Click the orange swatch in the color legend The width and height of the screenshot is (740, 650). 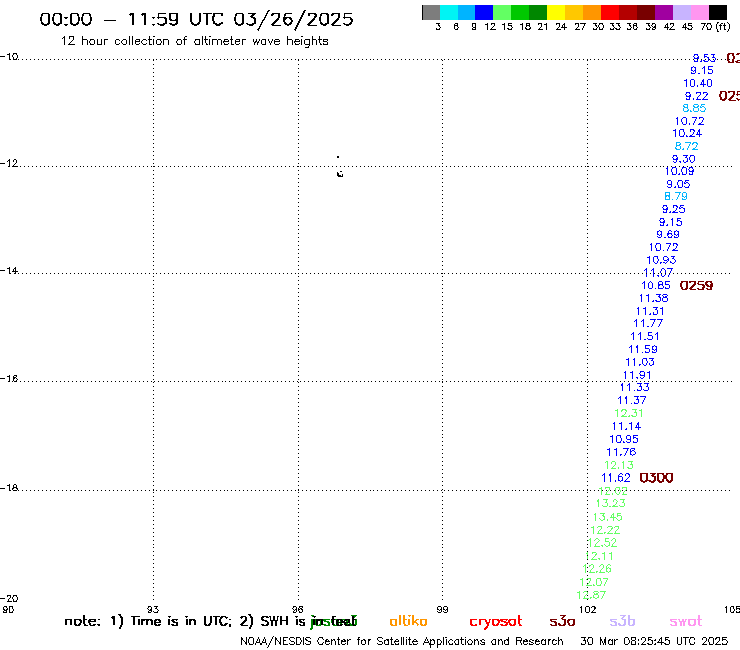[x=592, y=12]
